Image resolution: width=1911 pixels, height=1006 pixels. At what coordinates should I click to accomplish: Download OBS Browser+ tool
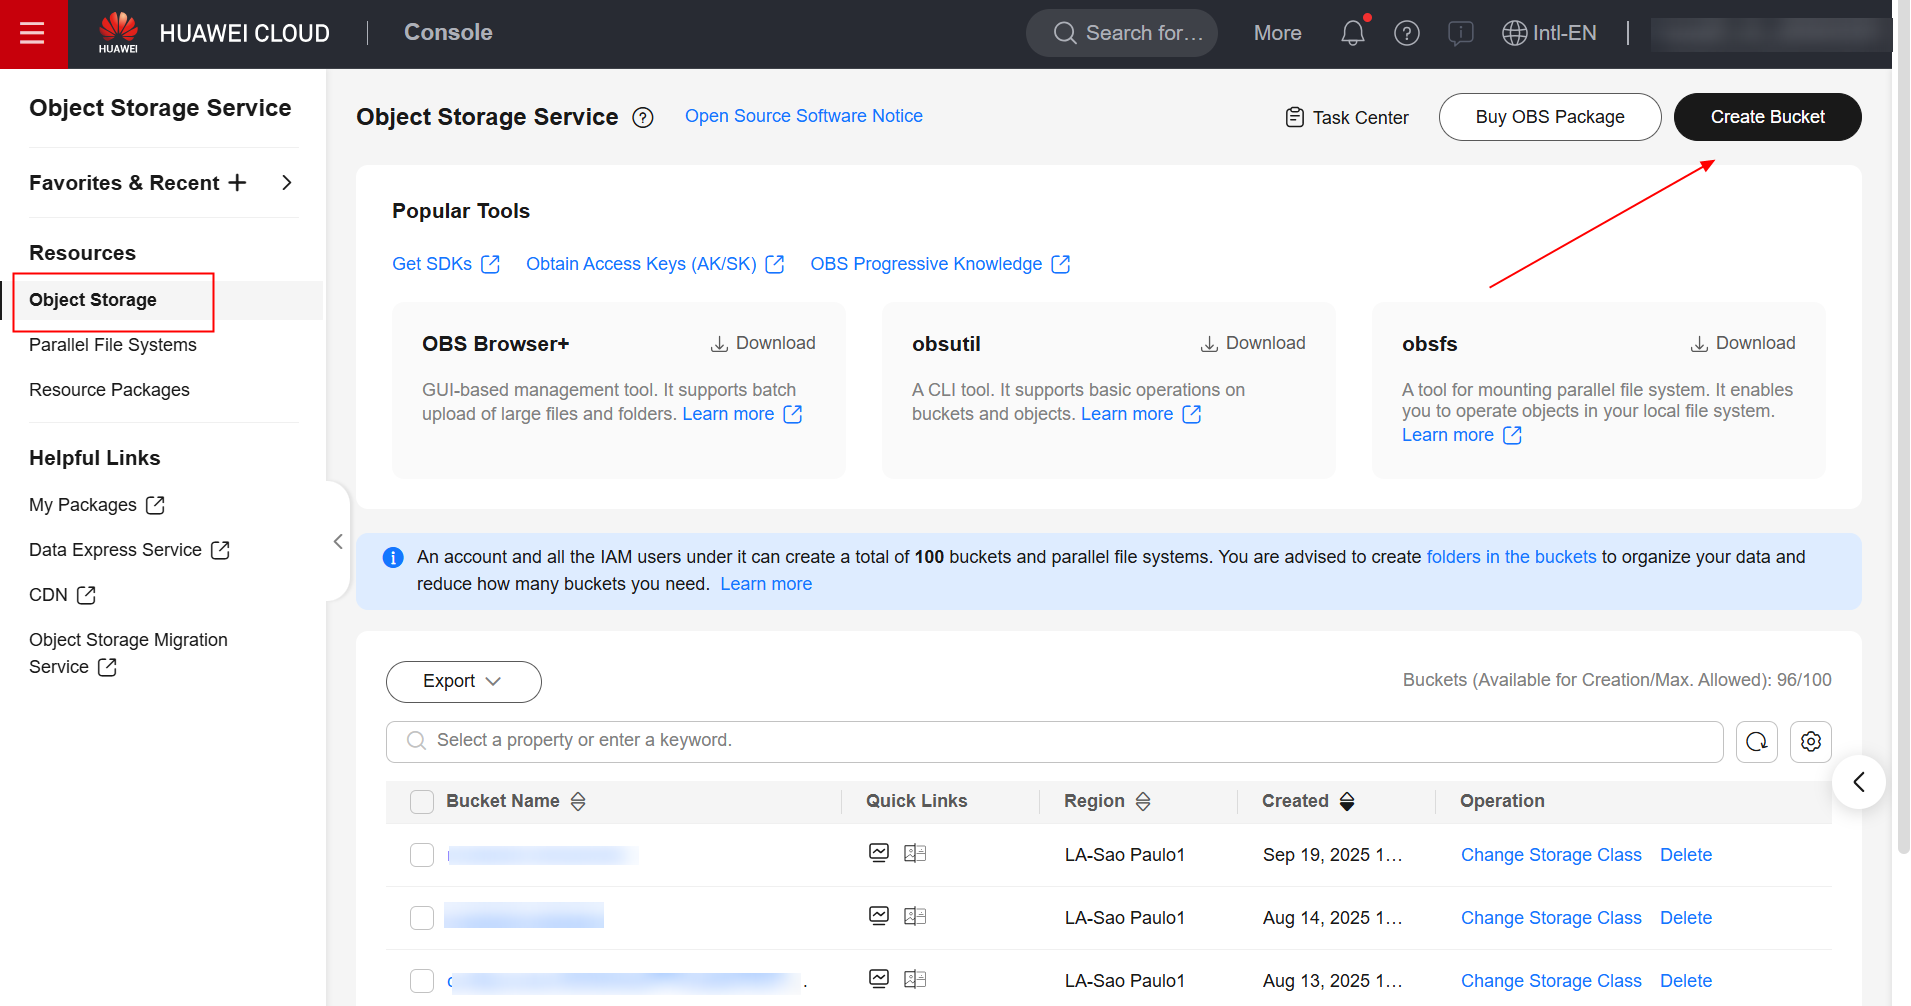pos(763,343)
